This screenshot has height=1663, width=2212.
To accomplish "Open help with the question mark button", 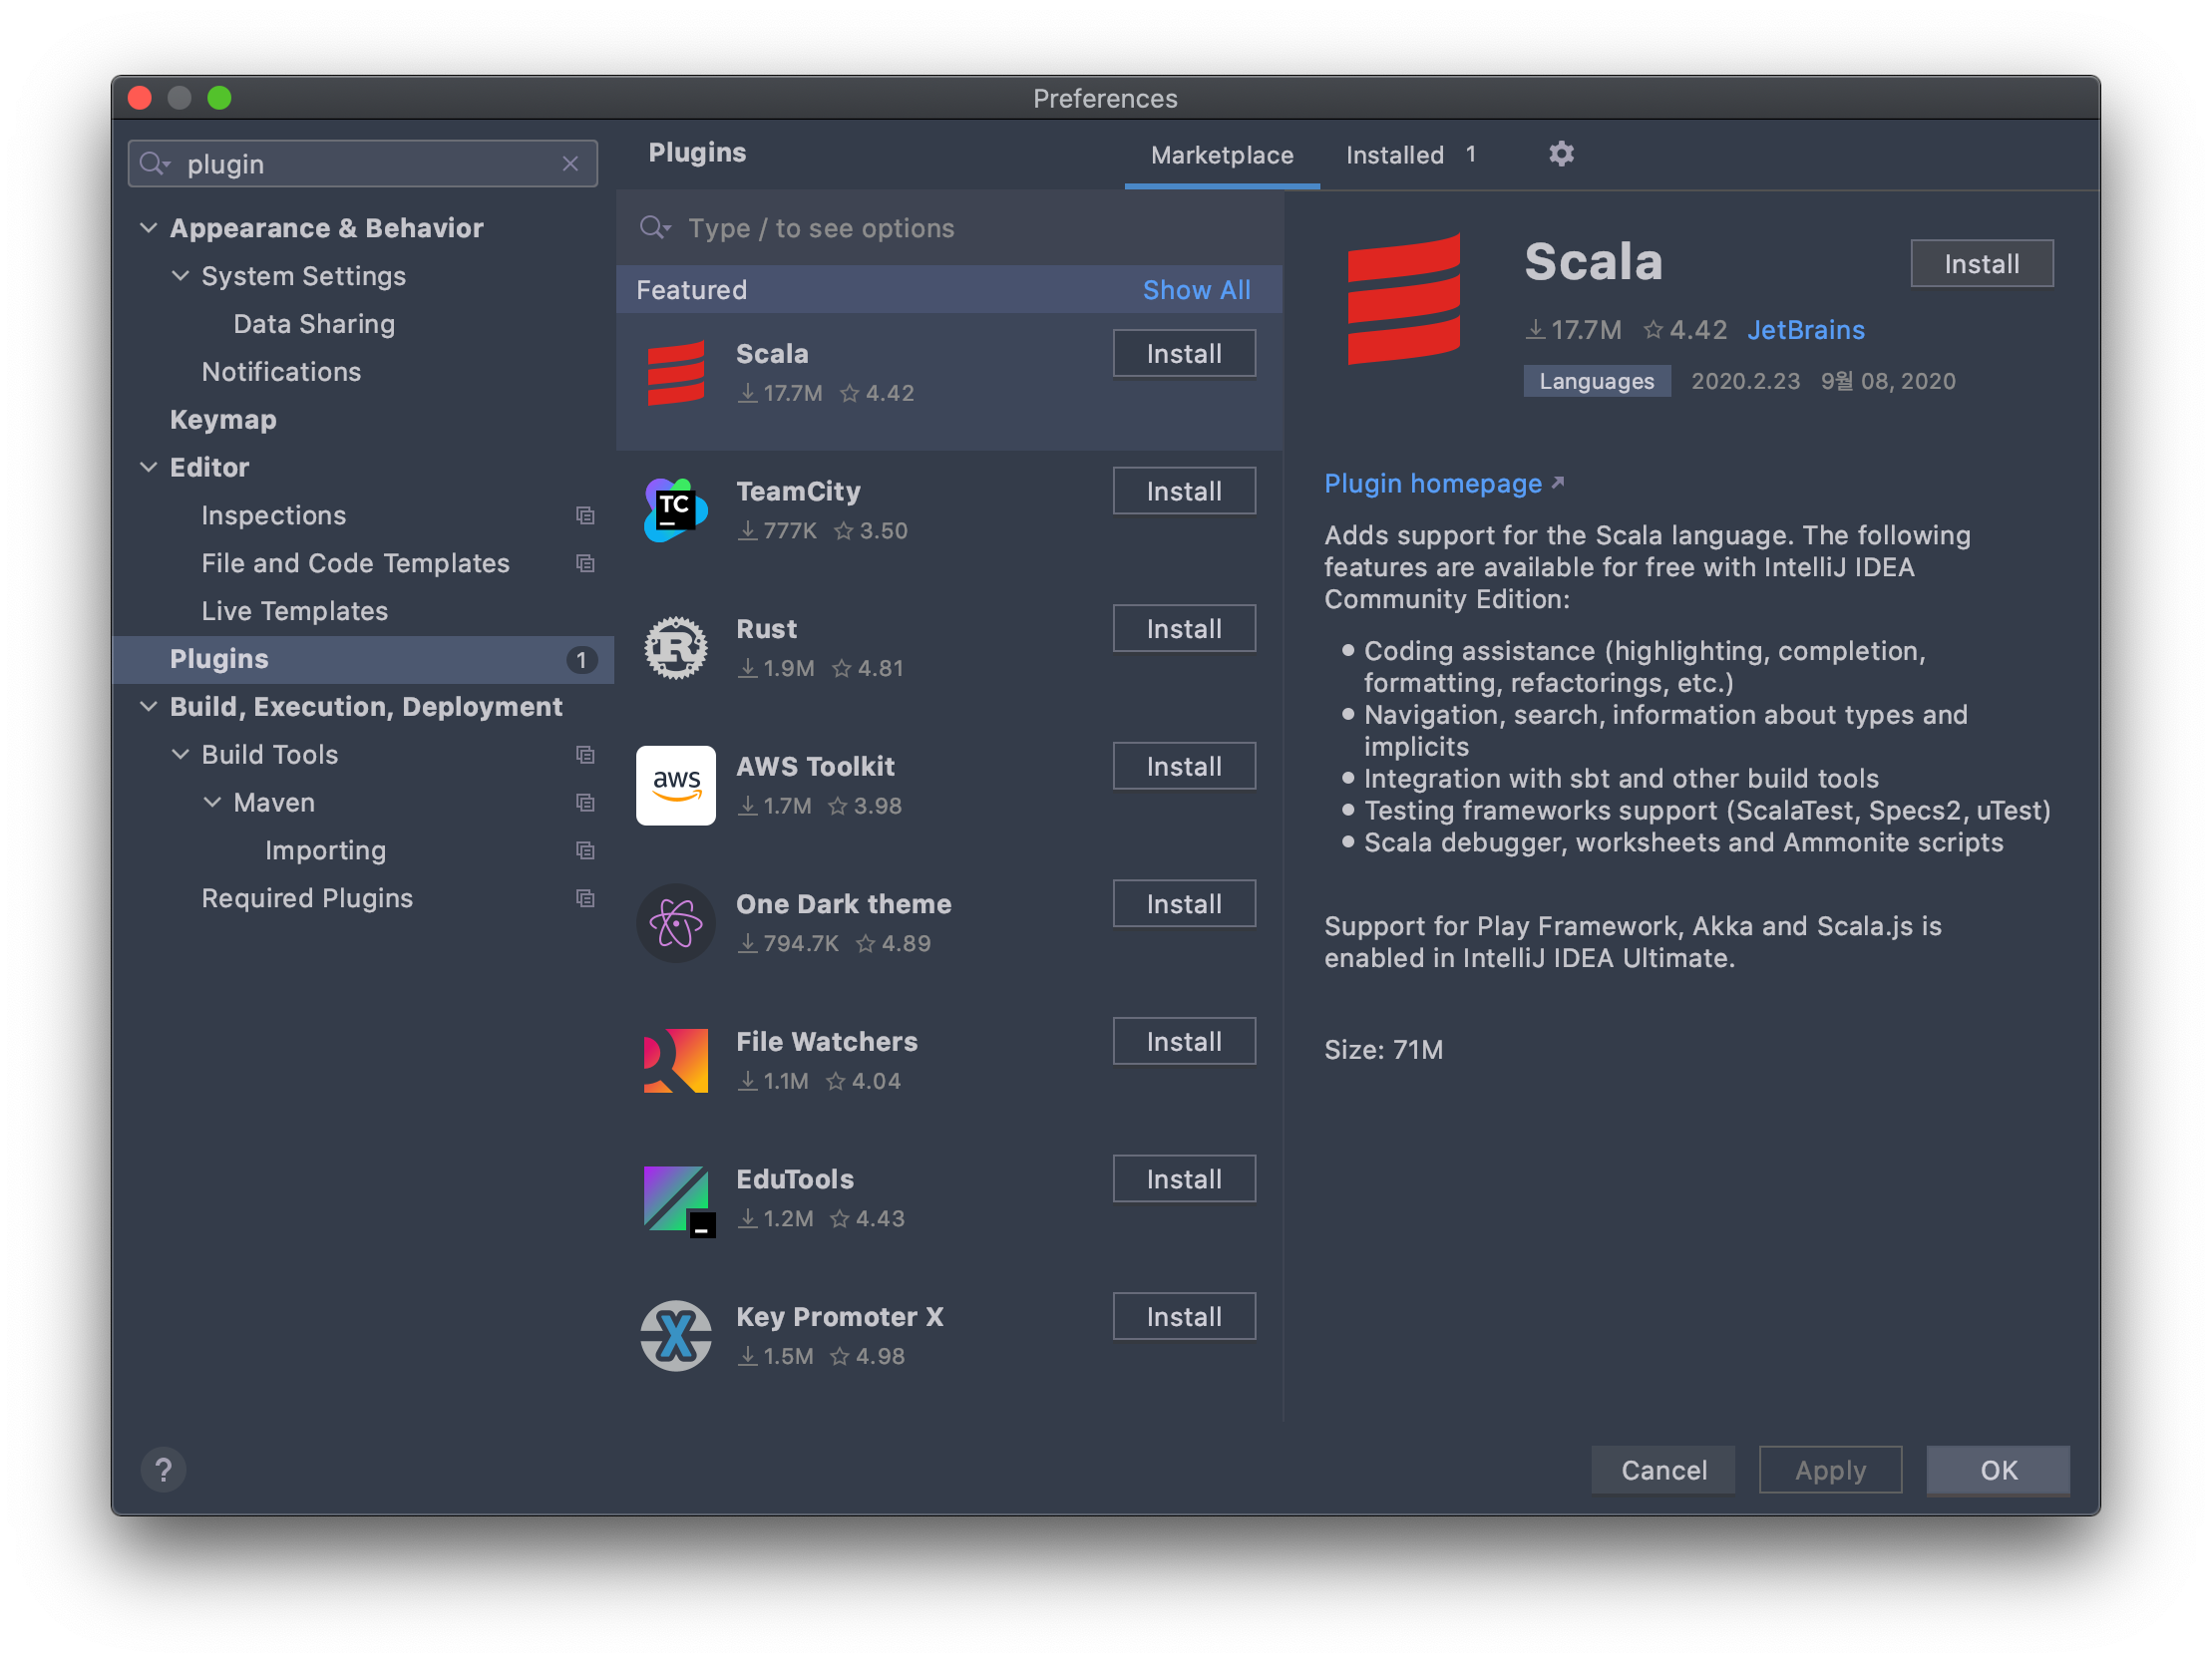I will coord(163,1470).
